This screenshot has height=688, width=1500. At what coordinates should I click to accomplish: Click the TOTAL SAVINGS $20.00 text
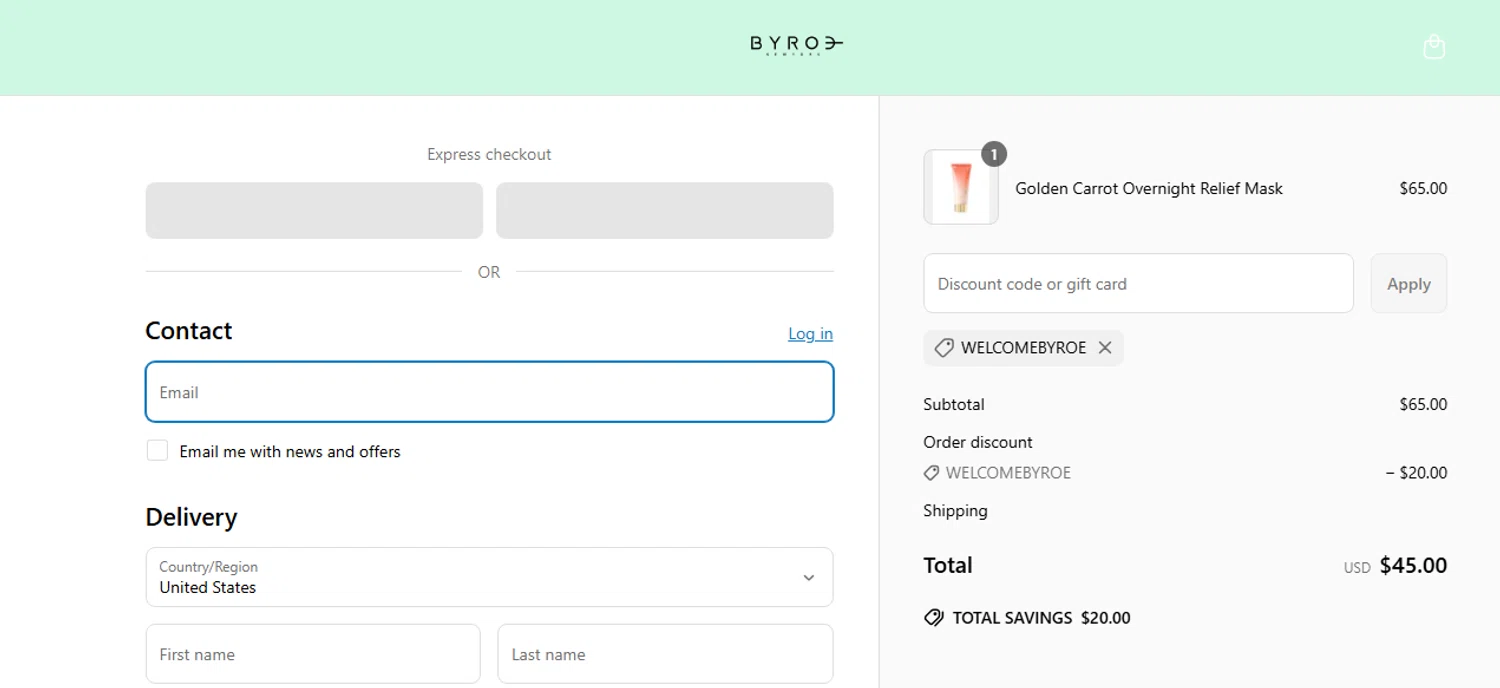pyautogui.click(x=1041, y=618)
